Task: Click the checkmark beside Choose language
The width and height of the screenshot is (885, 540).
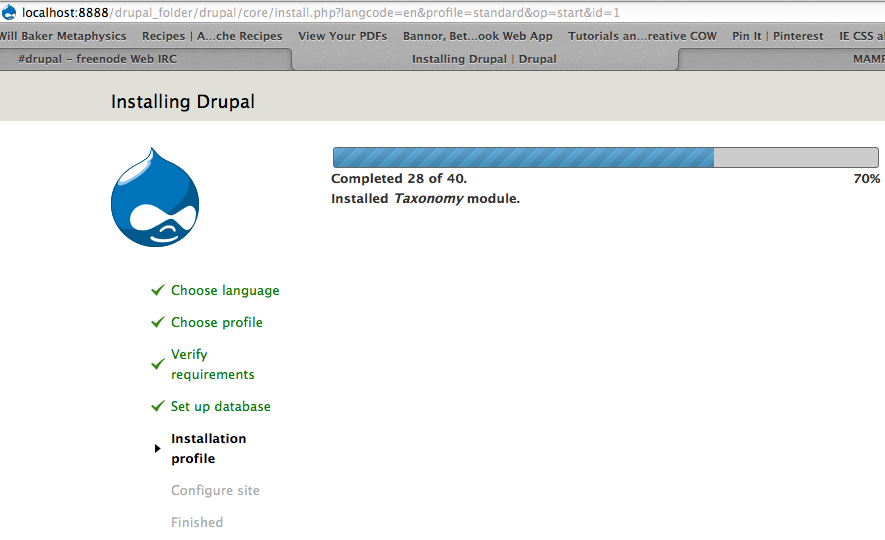Action: point(158,290)
